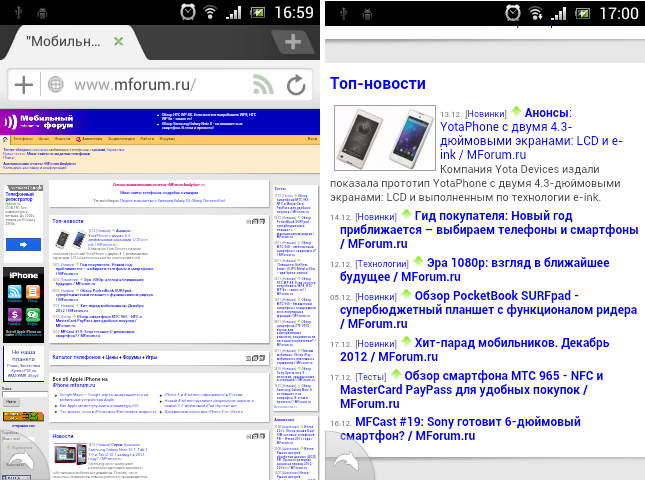Click the Топ-новости heading on zoomed page

pos(378,83)
